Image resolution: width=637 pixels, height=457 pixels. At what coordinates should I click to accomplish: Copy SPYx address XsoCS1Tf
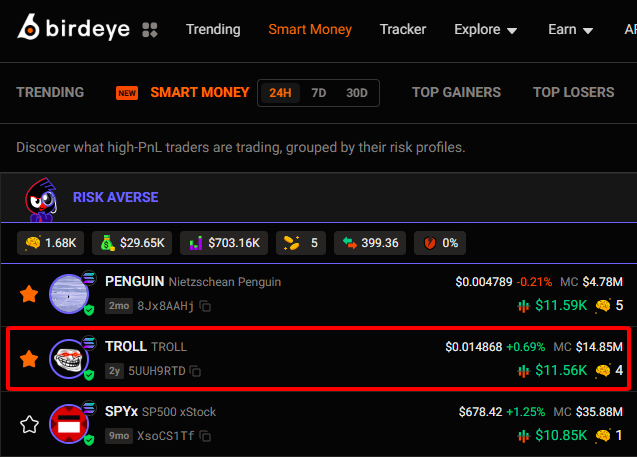205,436
